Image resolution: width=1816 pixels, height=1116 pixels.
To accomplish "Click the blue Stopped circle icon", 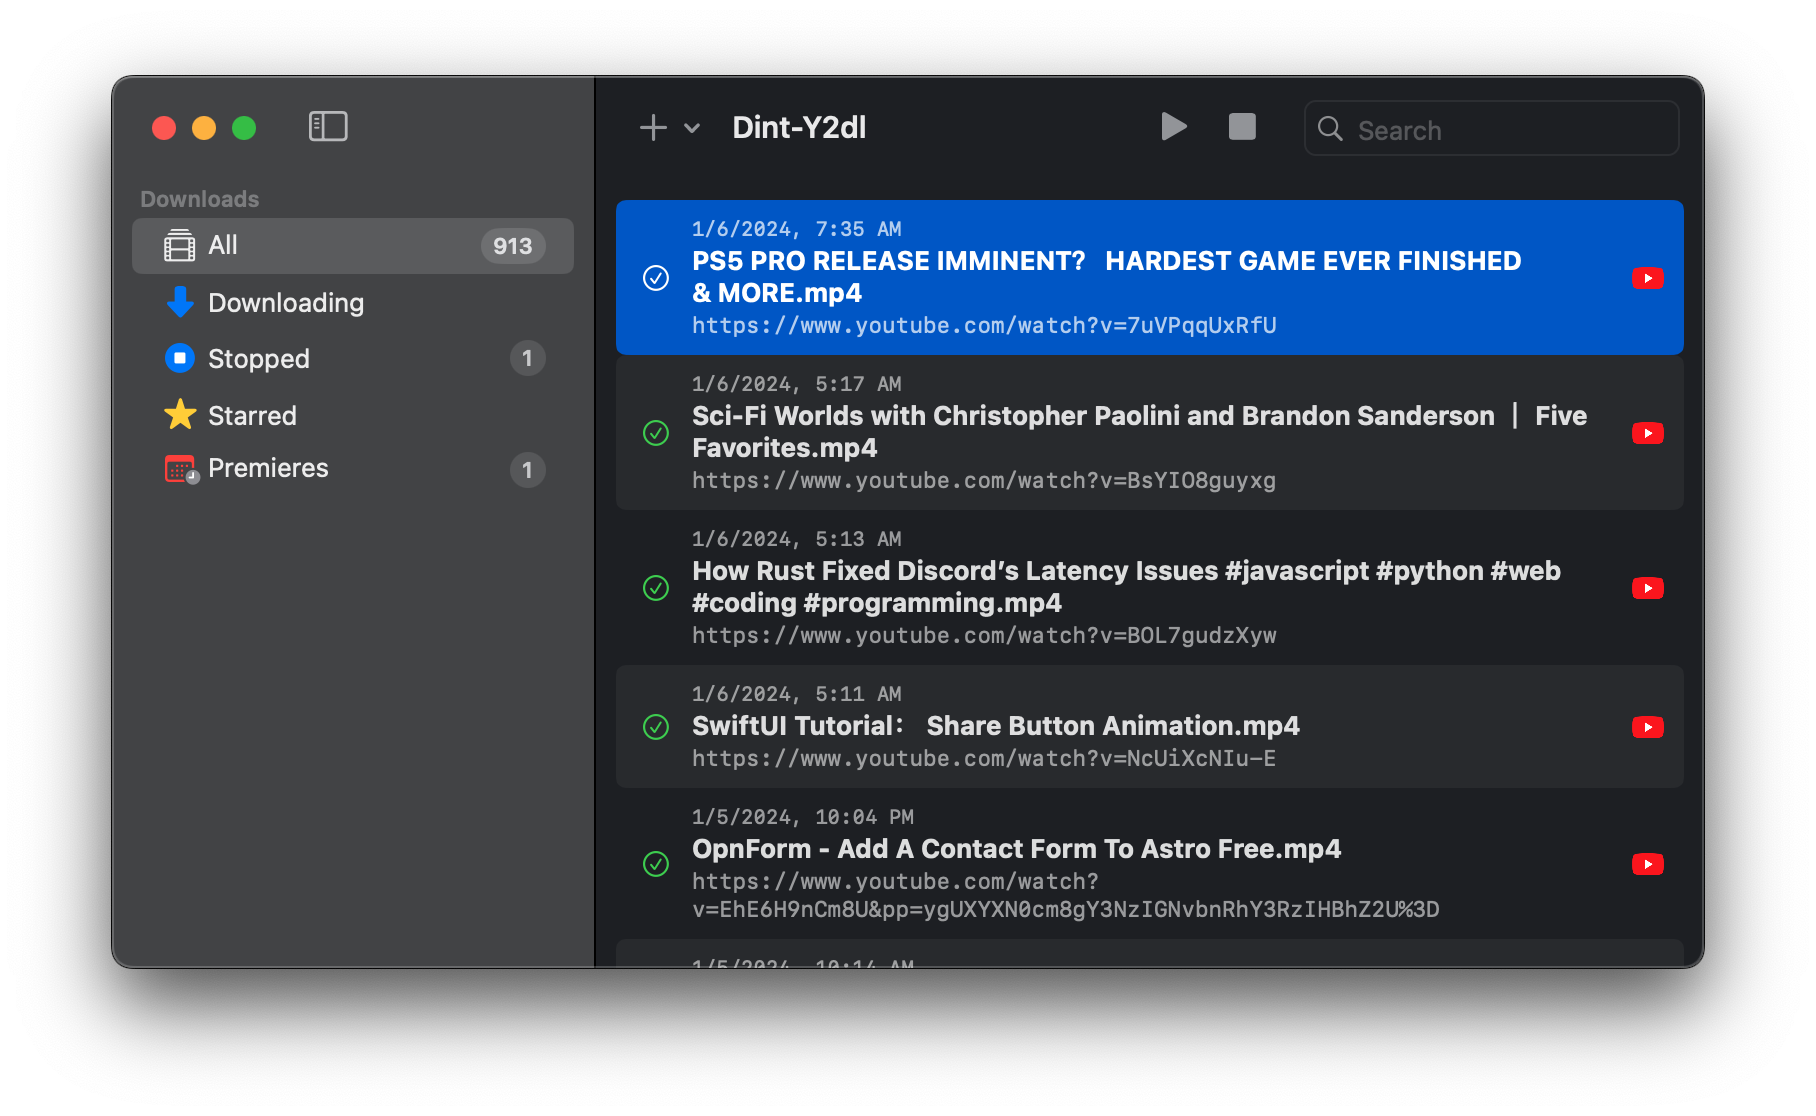I will click(180, 358).
